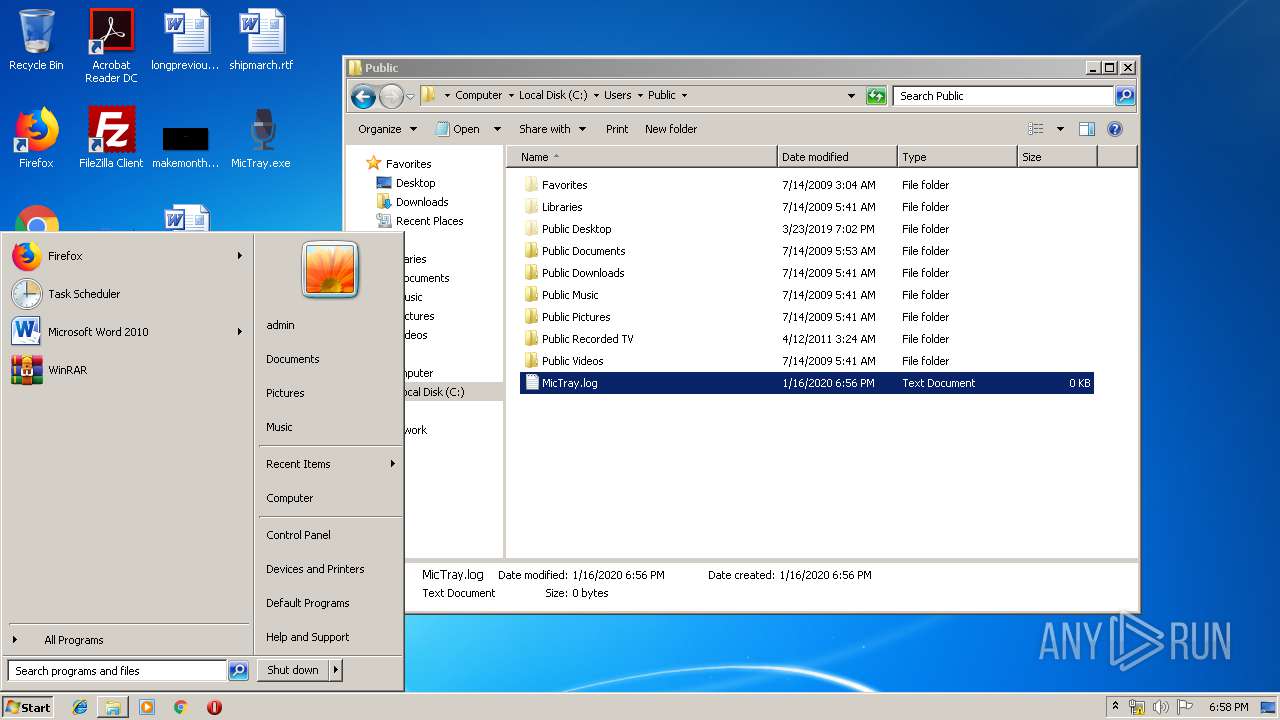Viewport: 1280px width, 720px height.
Task: Open Firefox desktop shortcut
Action: tap(36, 138)
